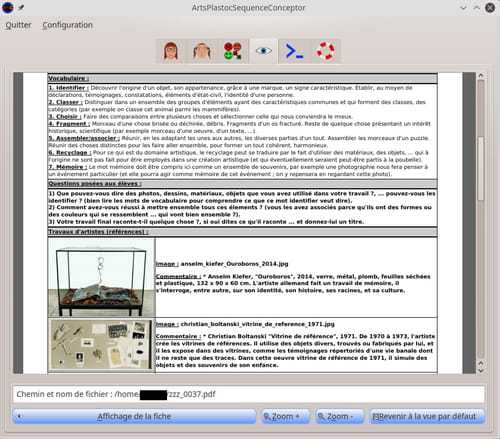
Task: Open the student tab with pigtails girl icon
Action: pos(202,51)
